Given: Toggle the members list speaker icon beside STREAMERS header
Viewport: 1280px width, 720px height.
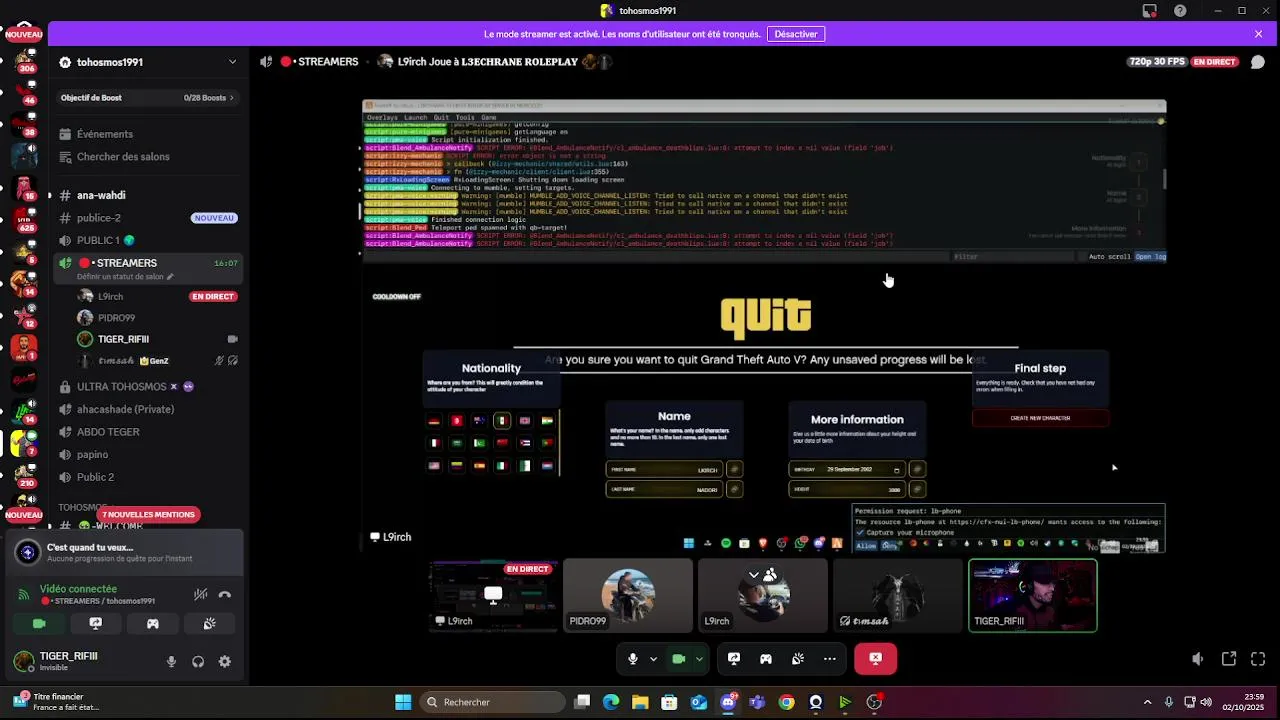Looking at the screenshot, I should 266,62.
